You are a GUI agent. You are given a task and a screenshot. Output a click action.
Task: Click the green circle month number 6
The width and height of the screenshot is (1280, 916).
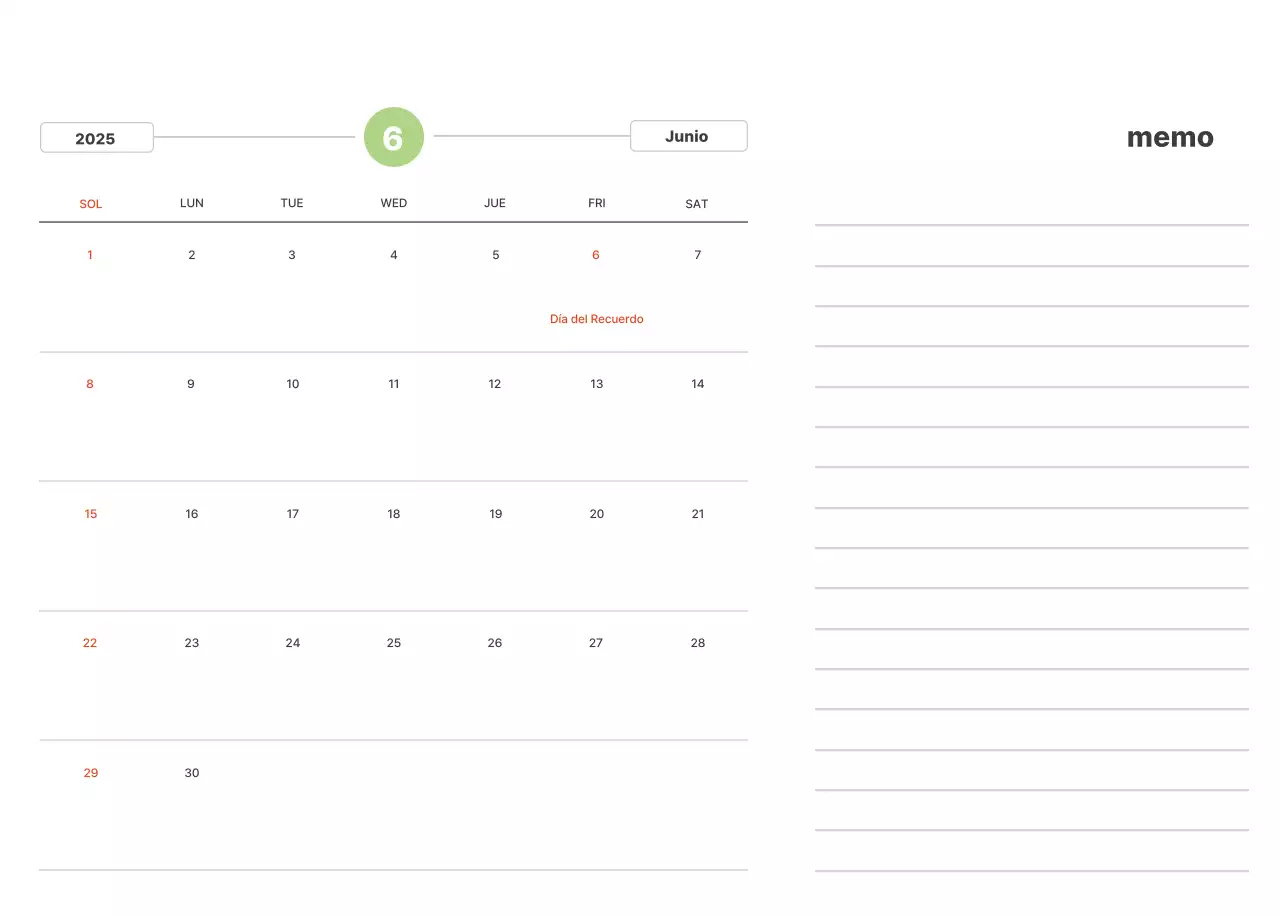(x=394, y=137)
